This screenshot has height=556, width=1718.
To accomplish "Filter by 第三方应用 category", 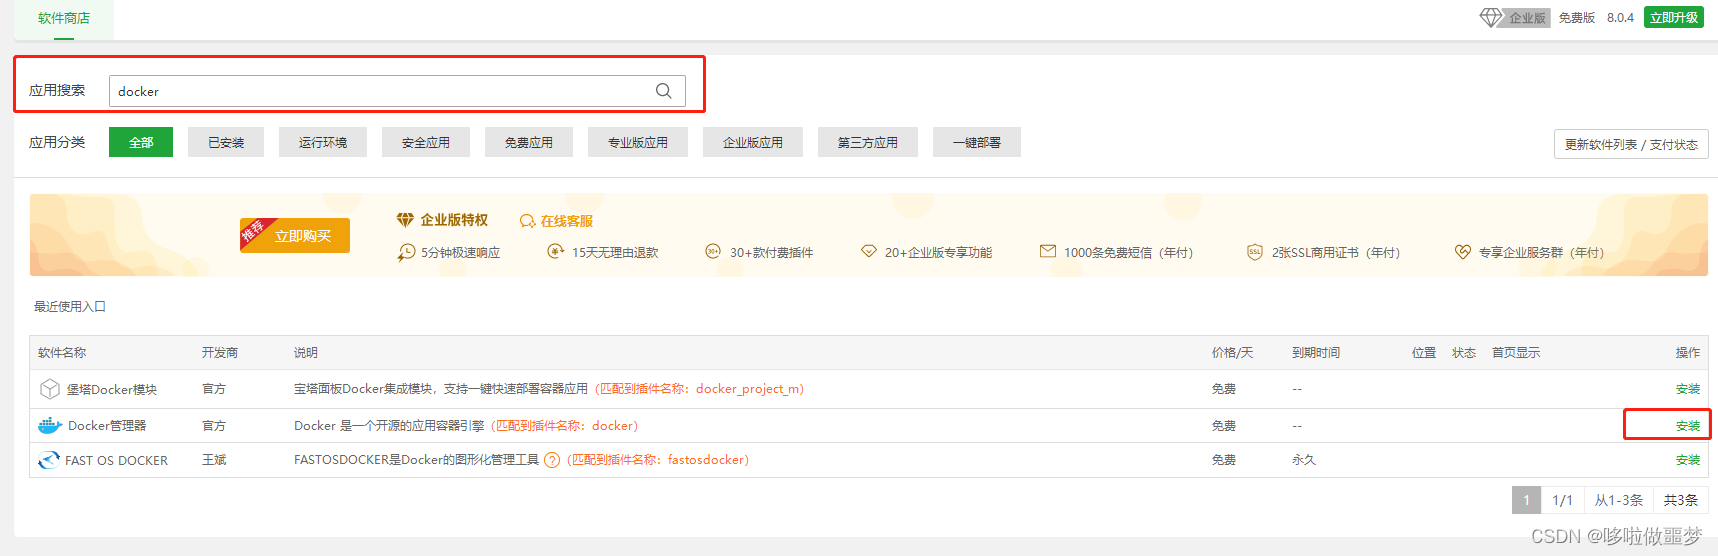I will coord(868,142).
